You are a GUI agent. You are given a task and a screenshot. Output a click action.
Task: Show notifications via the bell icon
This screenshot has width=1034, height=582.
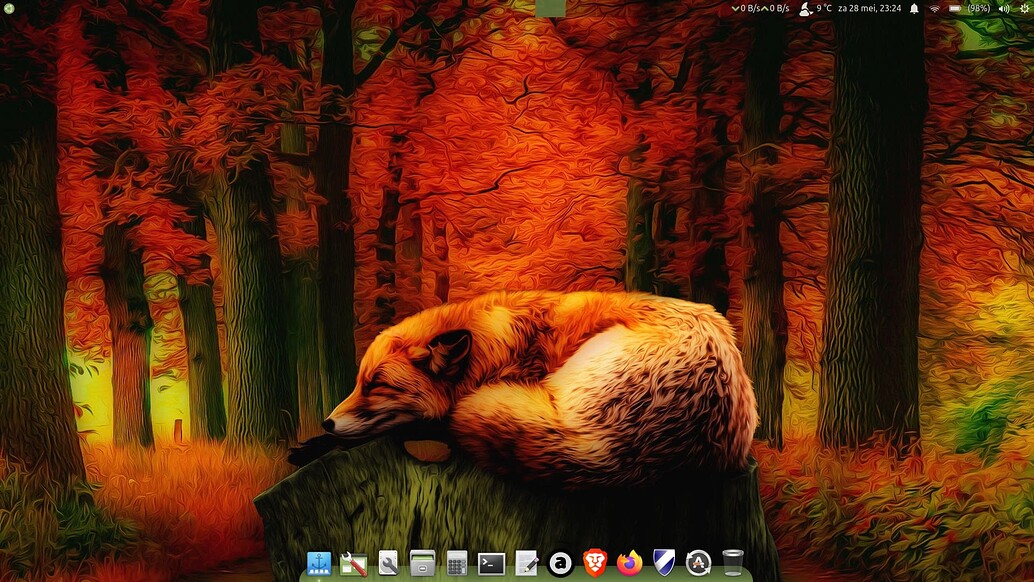(914, 9)
